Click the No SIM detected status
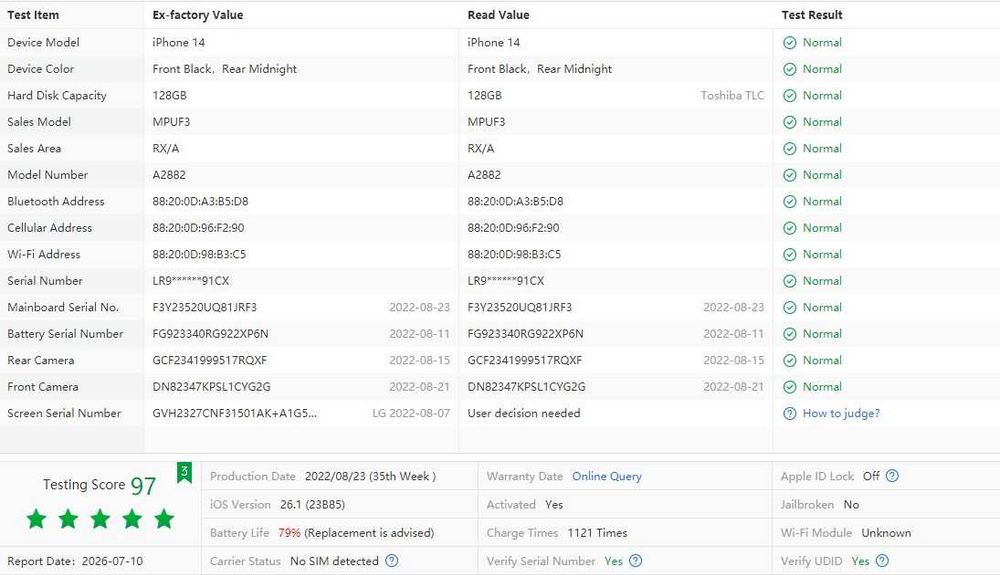 [334, 561]
